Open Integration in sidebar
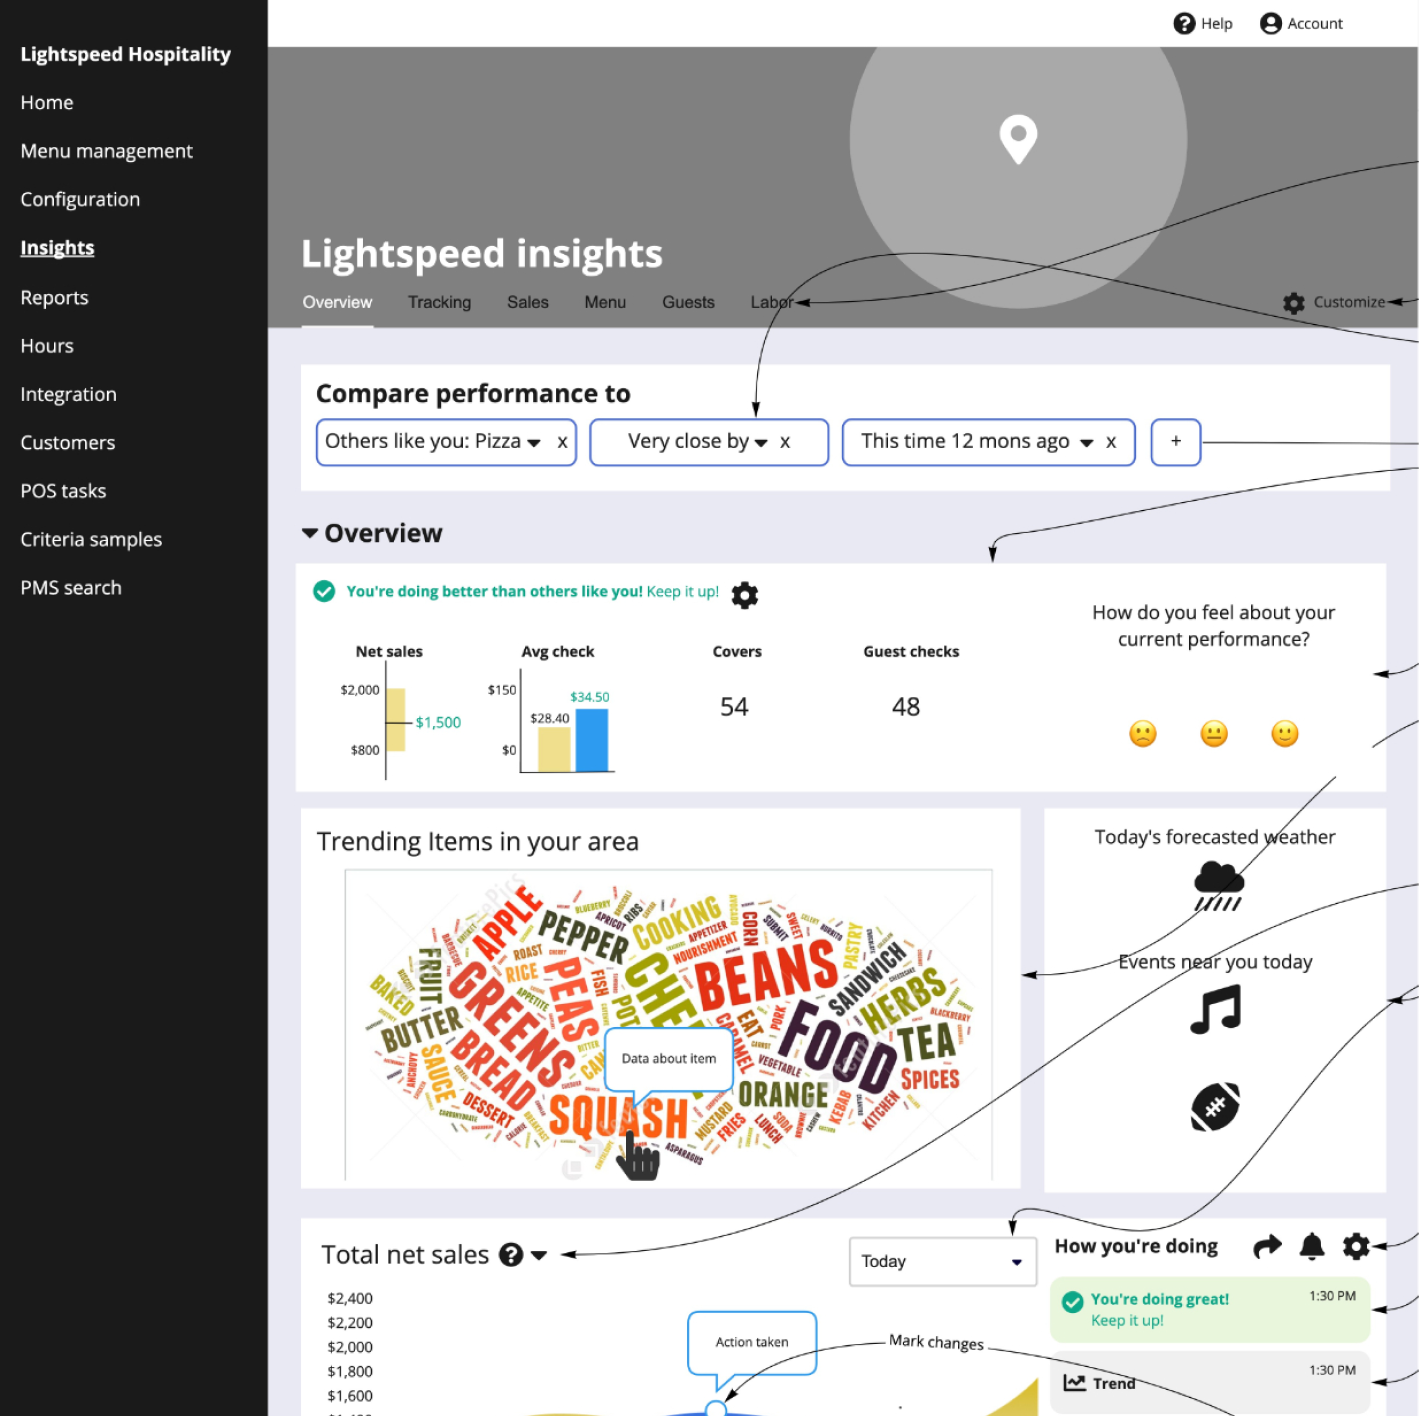 pyautogui.click(x=68, y=395)
